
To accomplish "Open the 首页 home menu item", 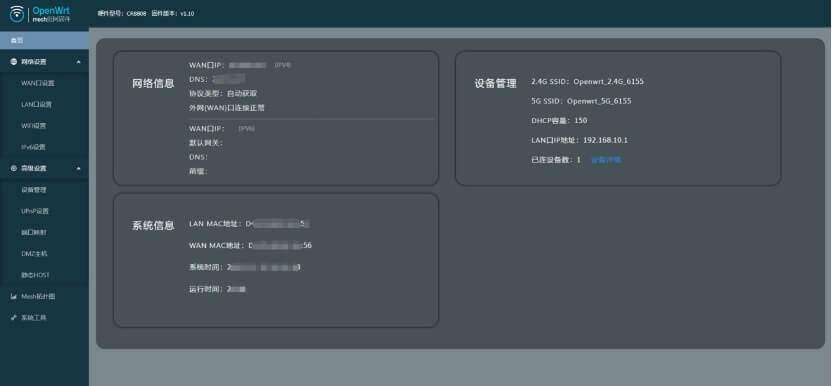I will click(44, 40).
